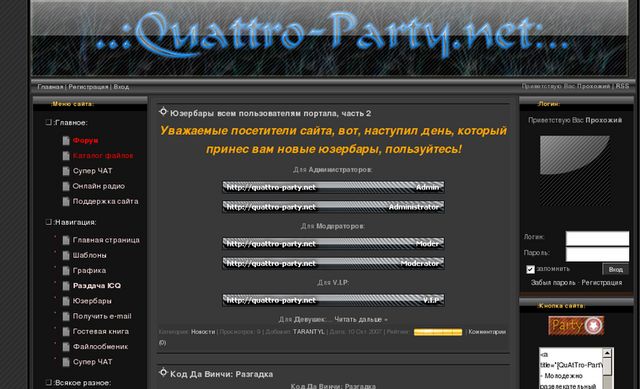Open Регистрация in the top navigation bar

pyautogui.click(x=88, y=87)
